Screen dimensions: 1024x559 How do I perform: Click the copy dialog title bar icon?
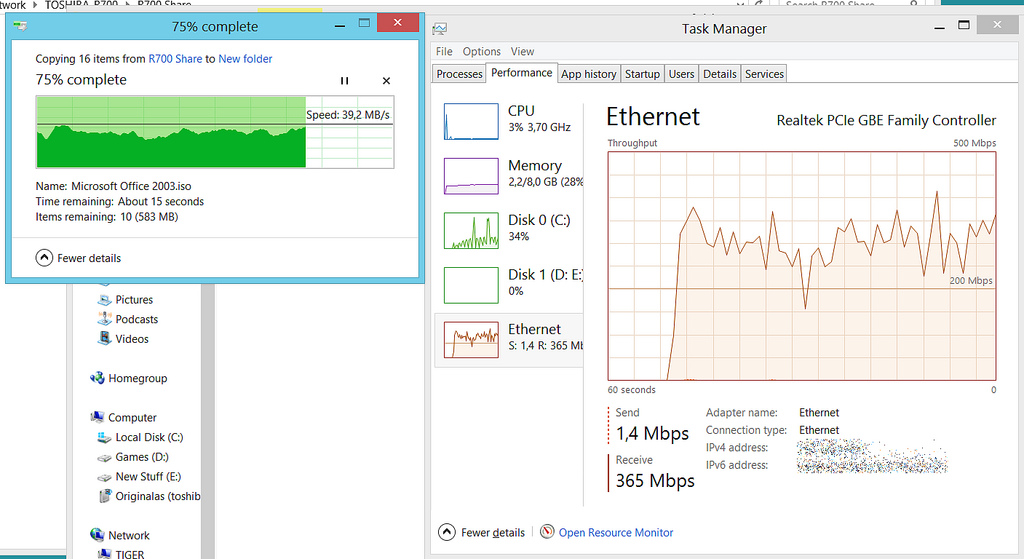coord(20,26)
